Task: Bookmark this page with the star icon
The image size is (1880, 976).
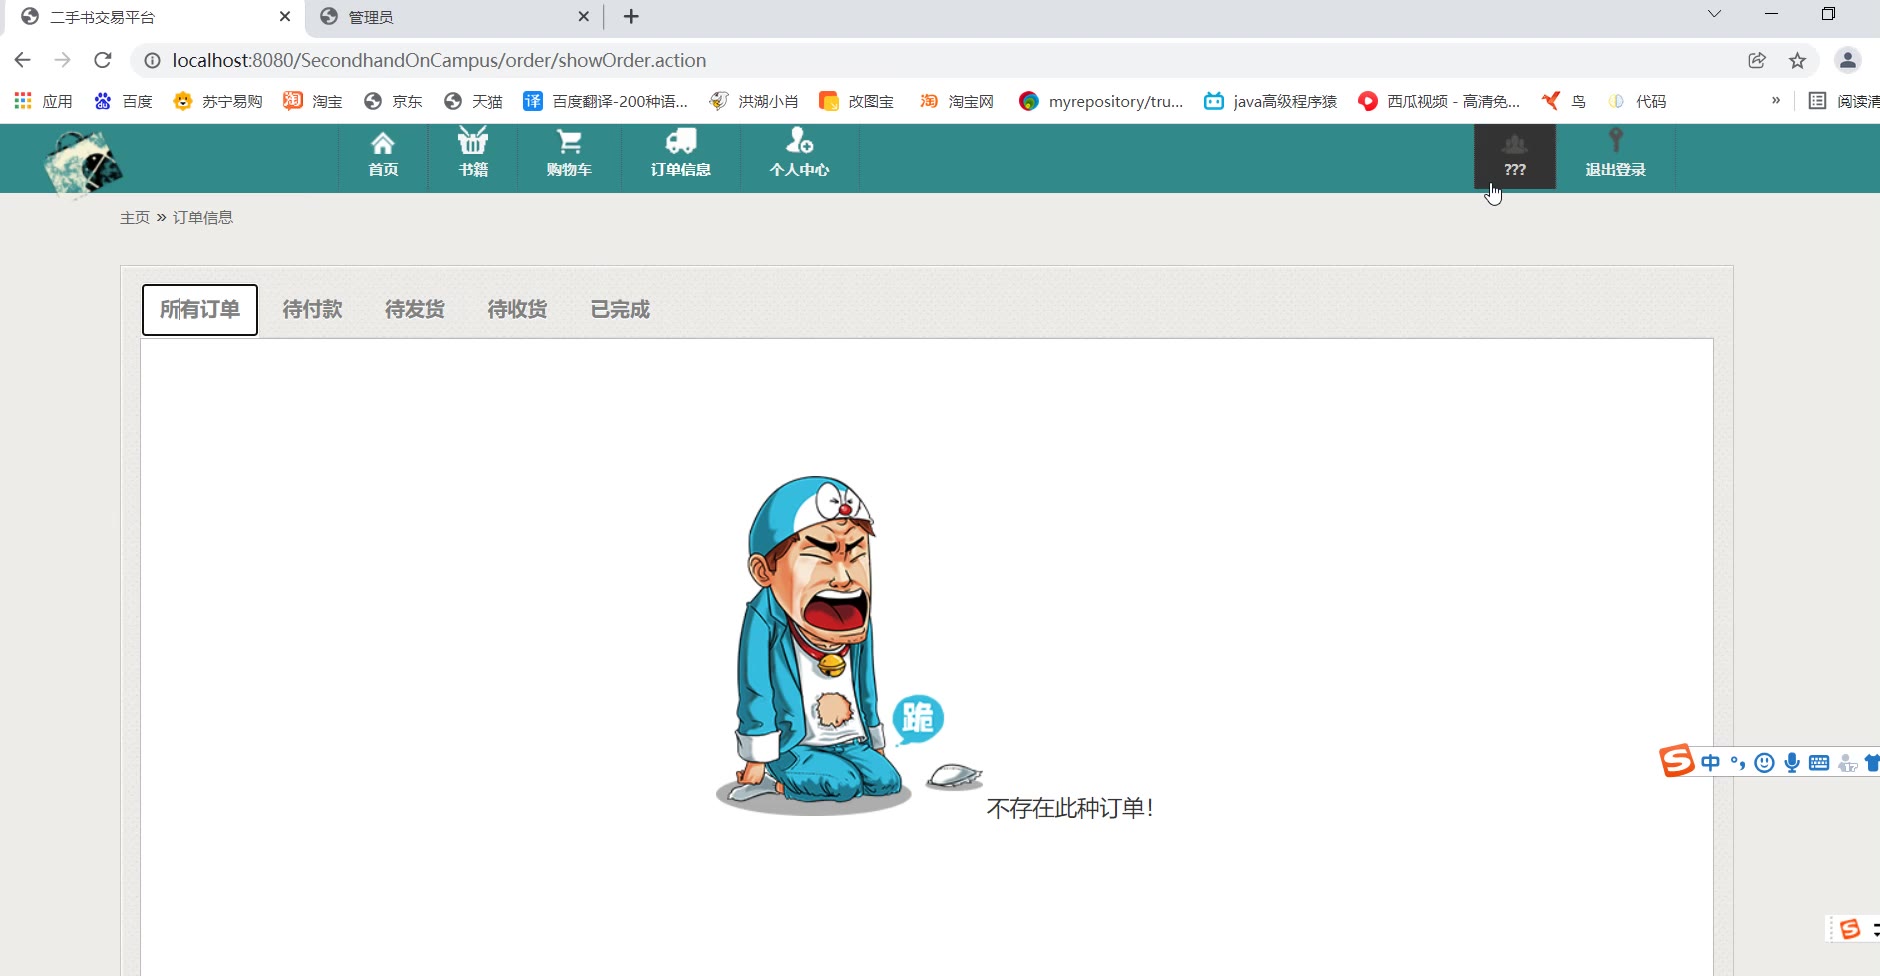Action: tap(1797, 60)
